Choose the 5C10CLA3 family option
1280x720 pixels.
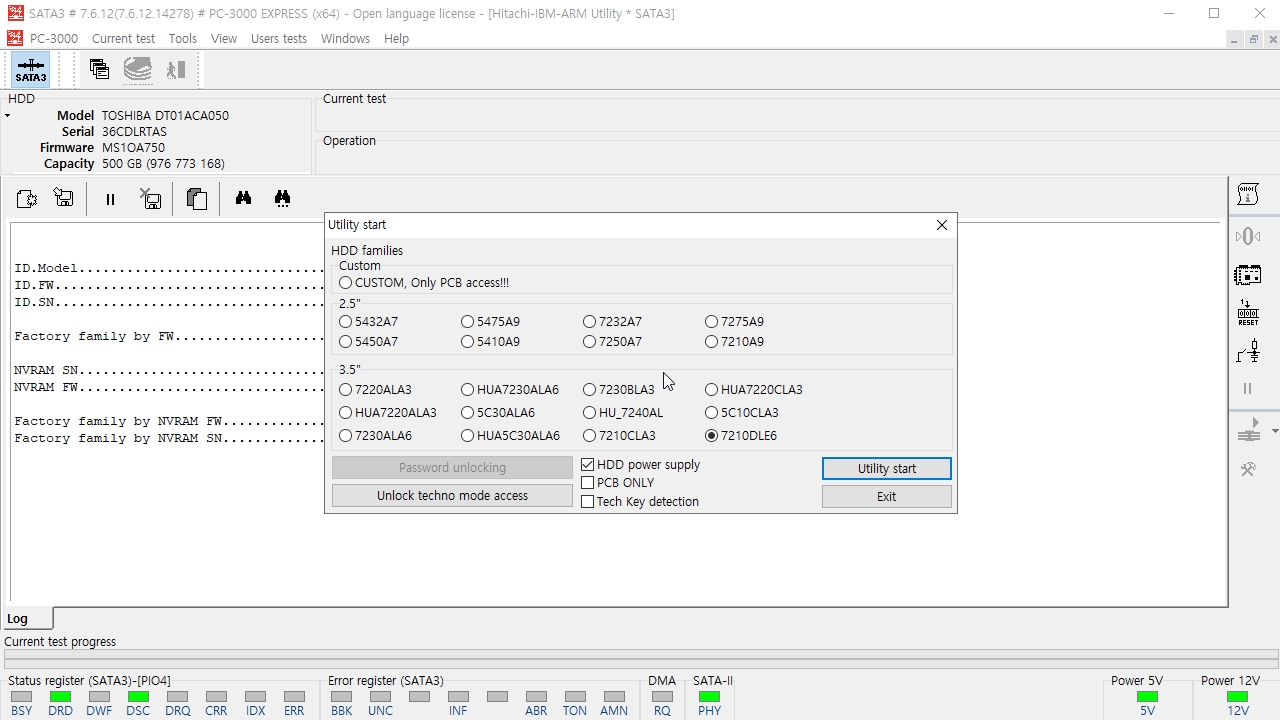(x=711, y=413)
